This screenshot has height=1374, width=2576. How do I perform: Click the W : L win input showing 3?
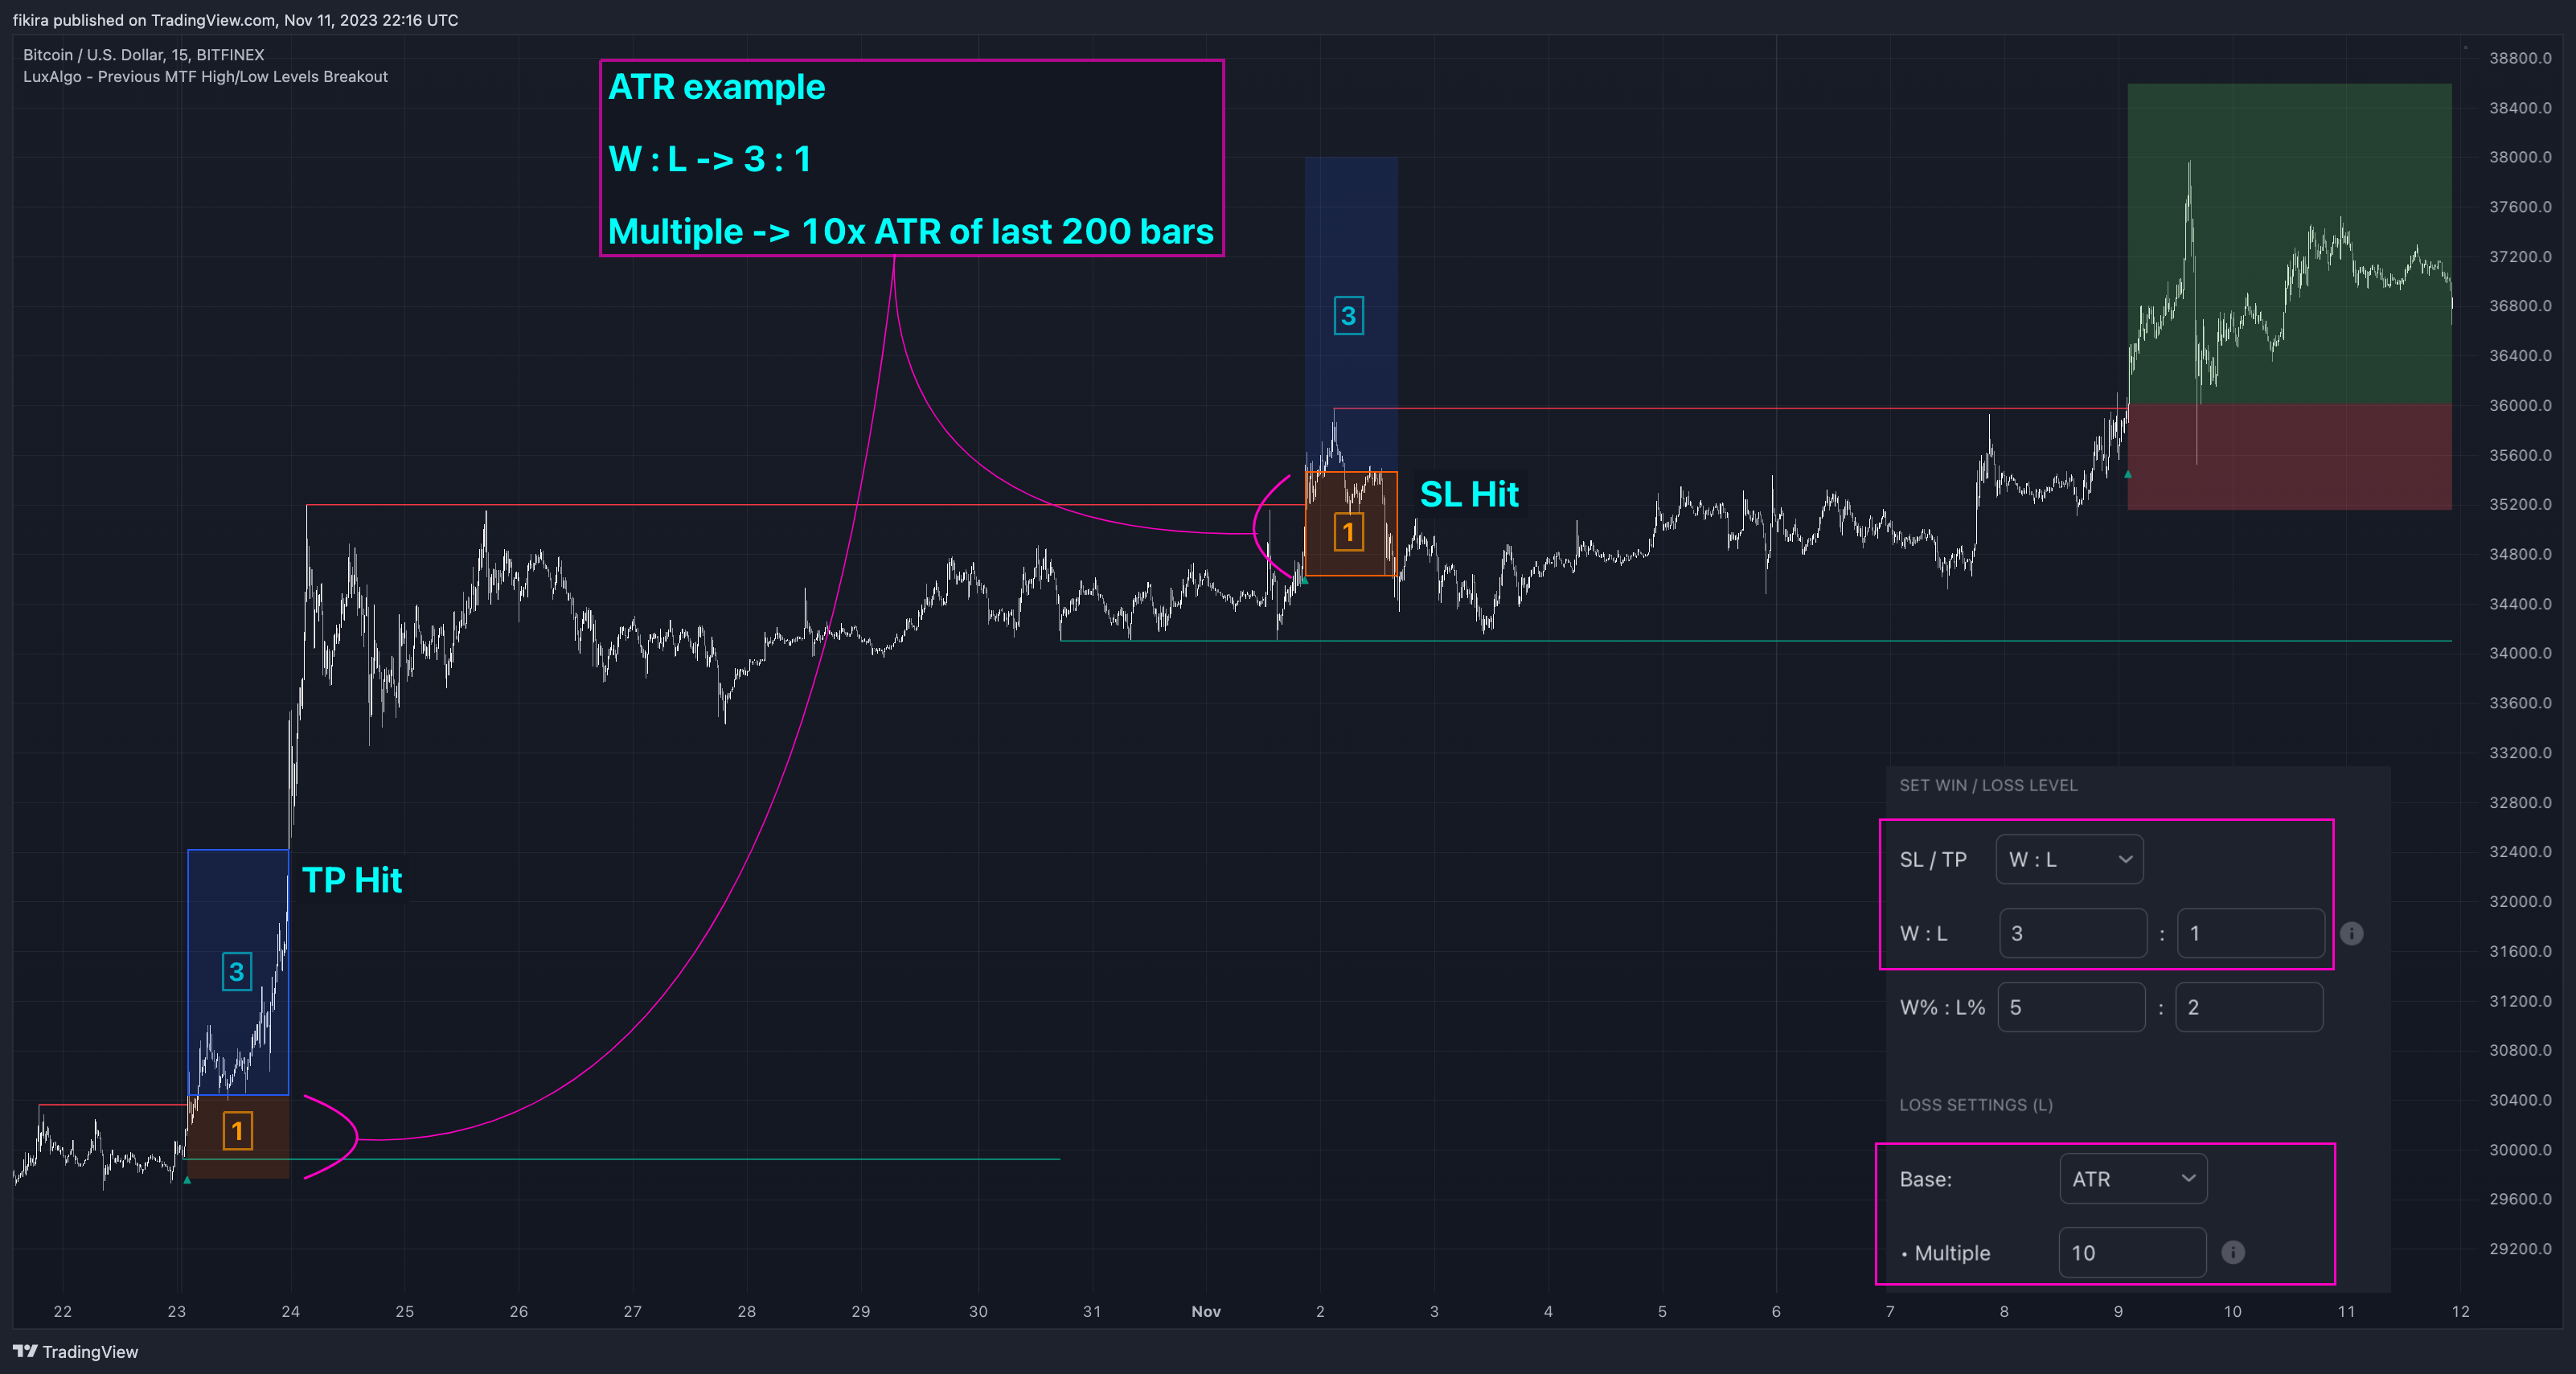(x=2072, y=933)
